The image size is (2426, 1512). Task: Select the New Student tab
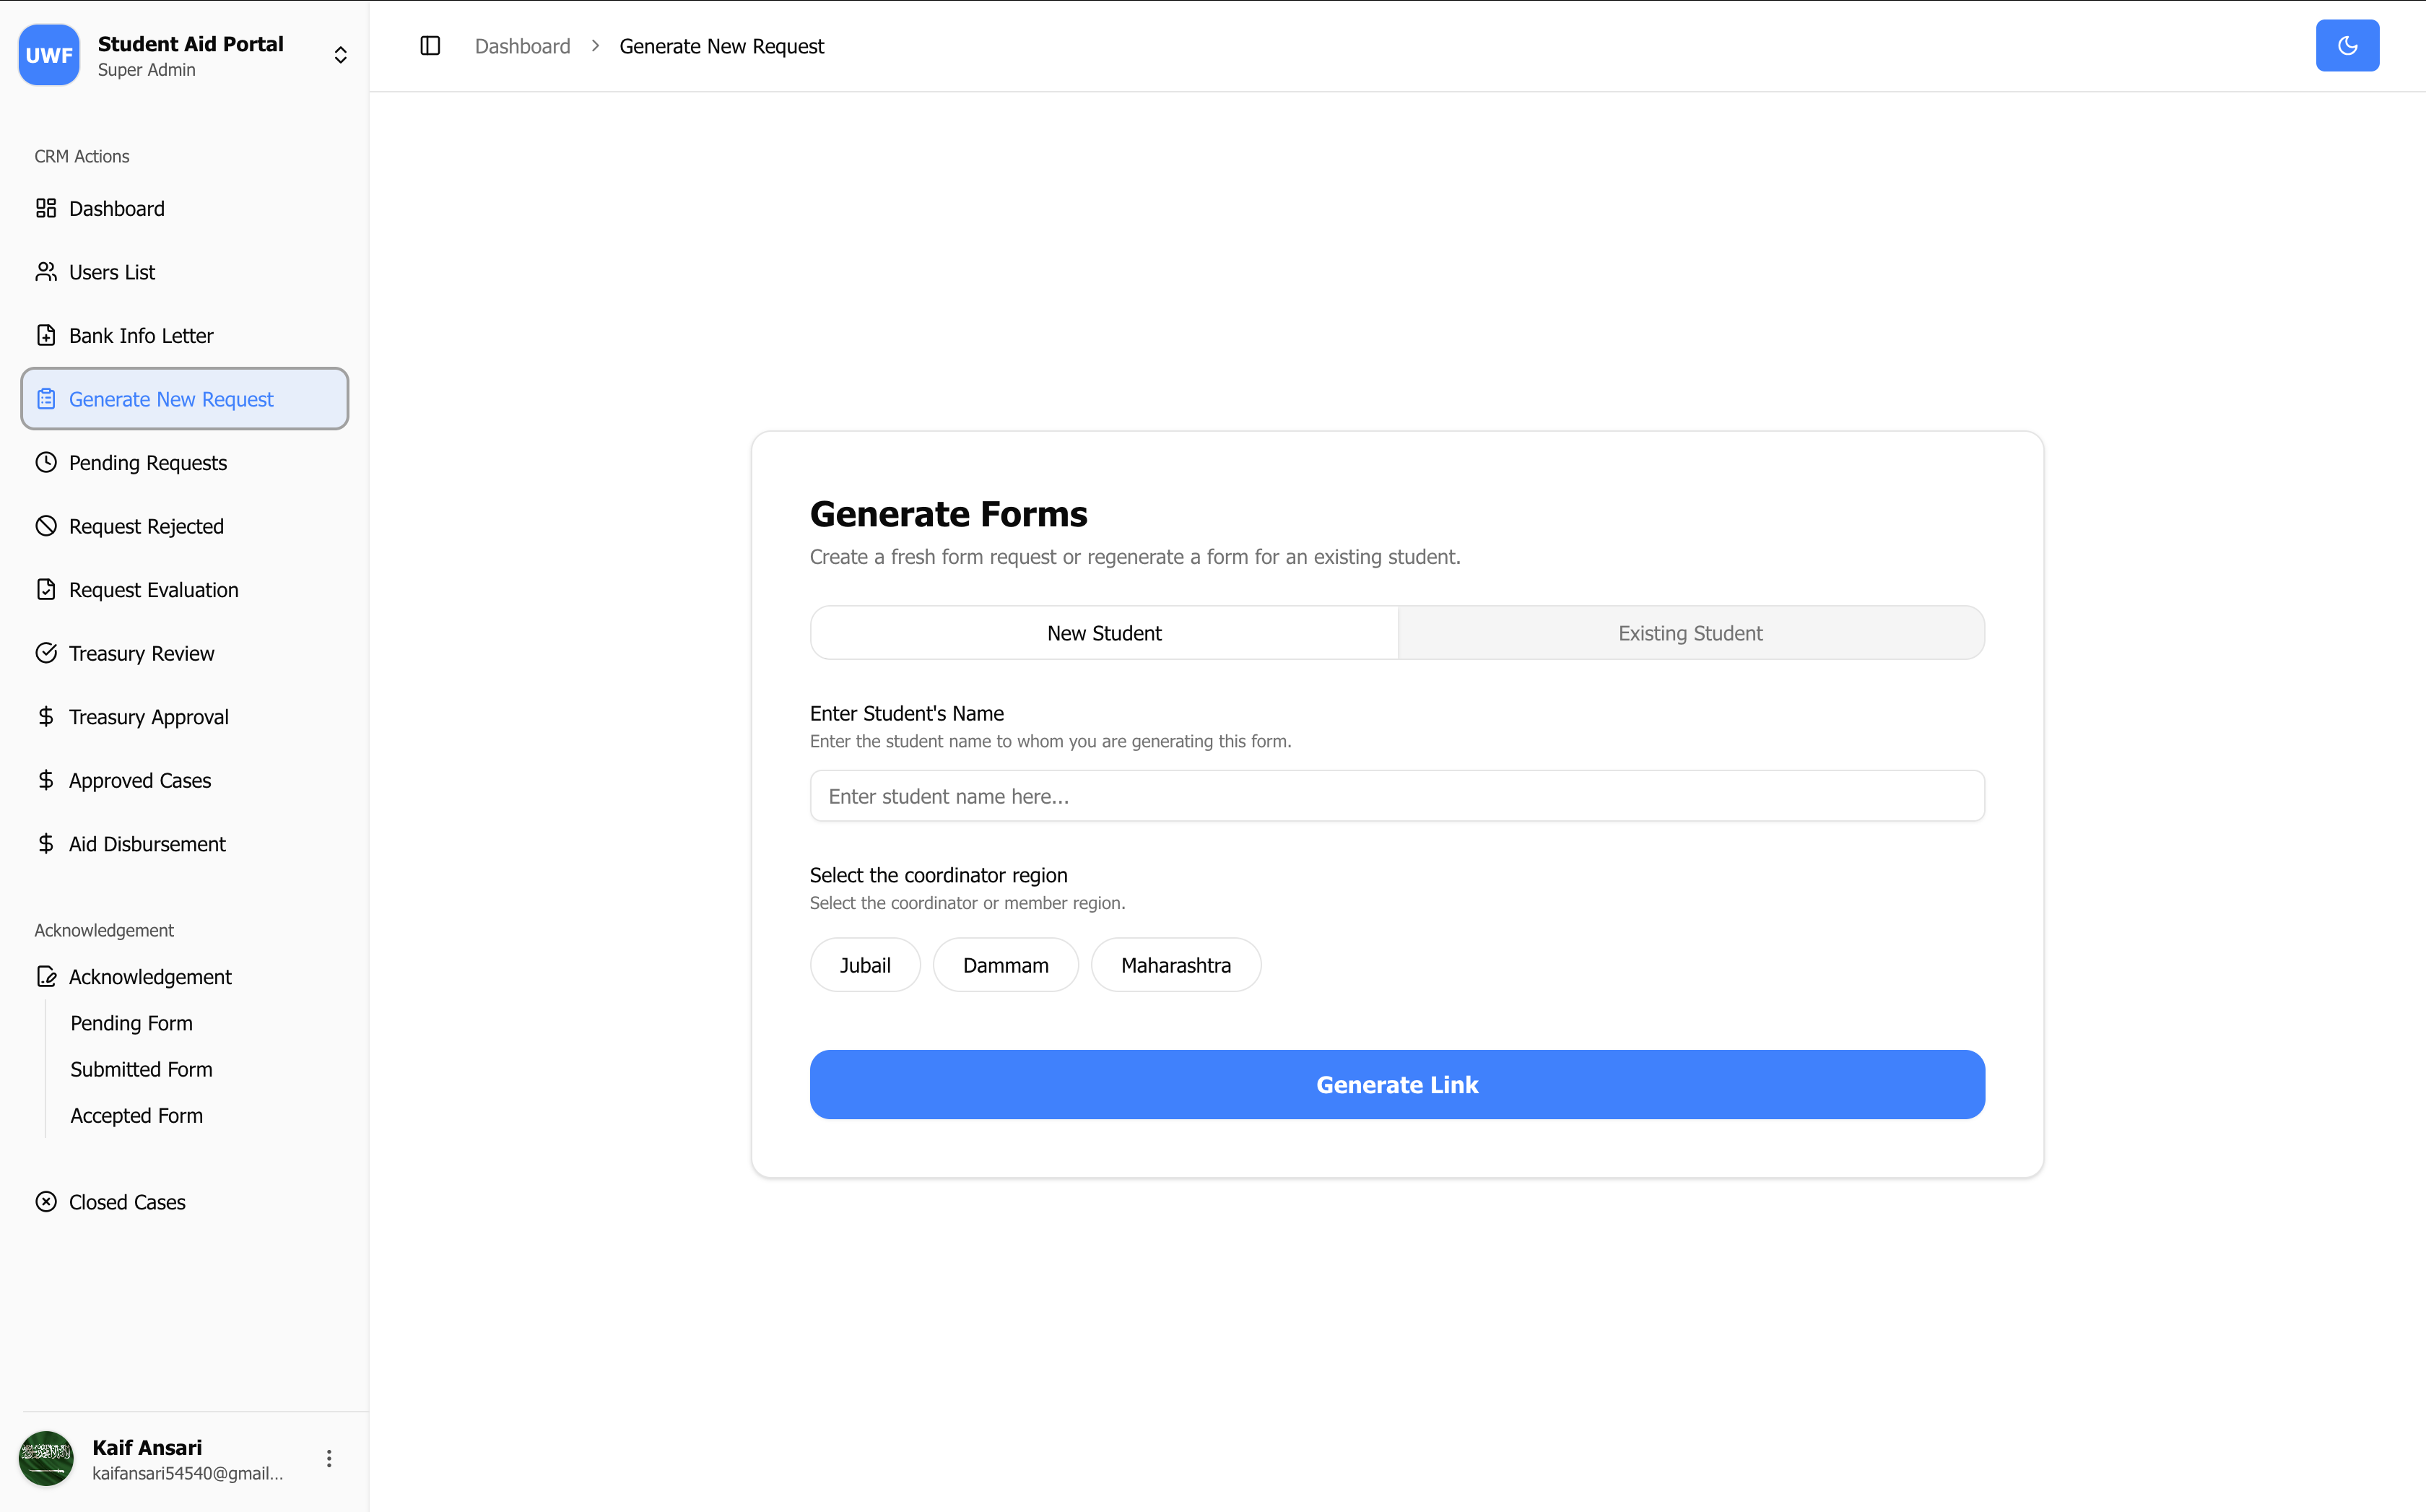click(x=1104, y=633)
